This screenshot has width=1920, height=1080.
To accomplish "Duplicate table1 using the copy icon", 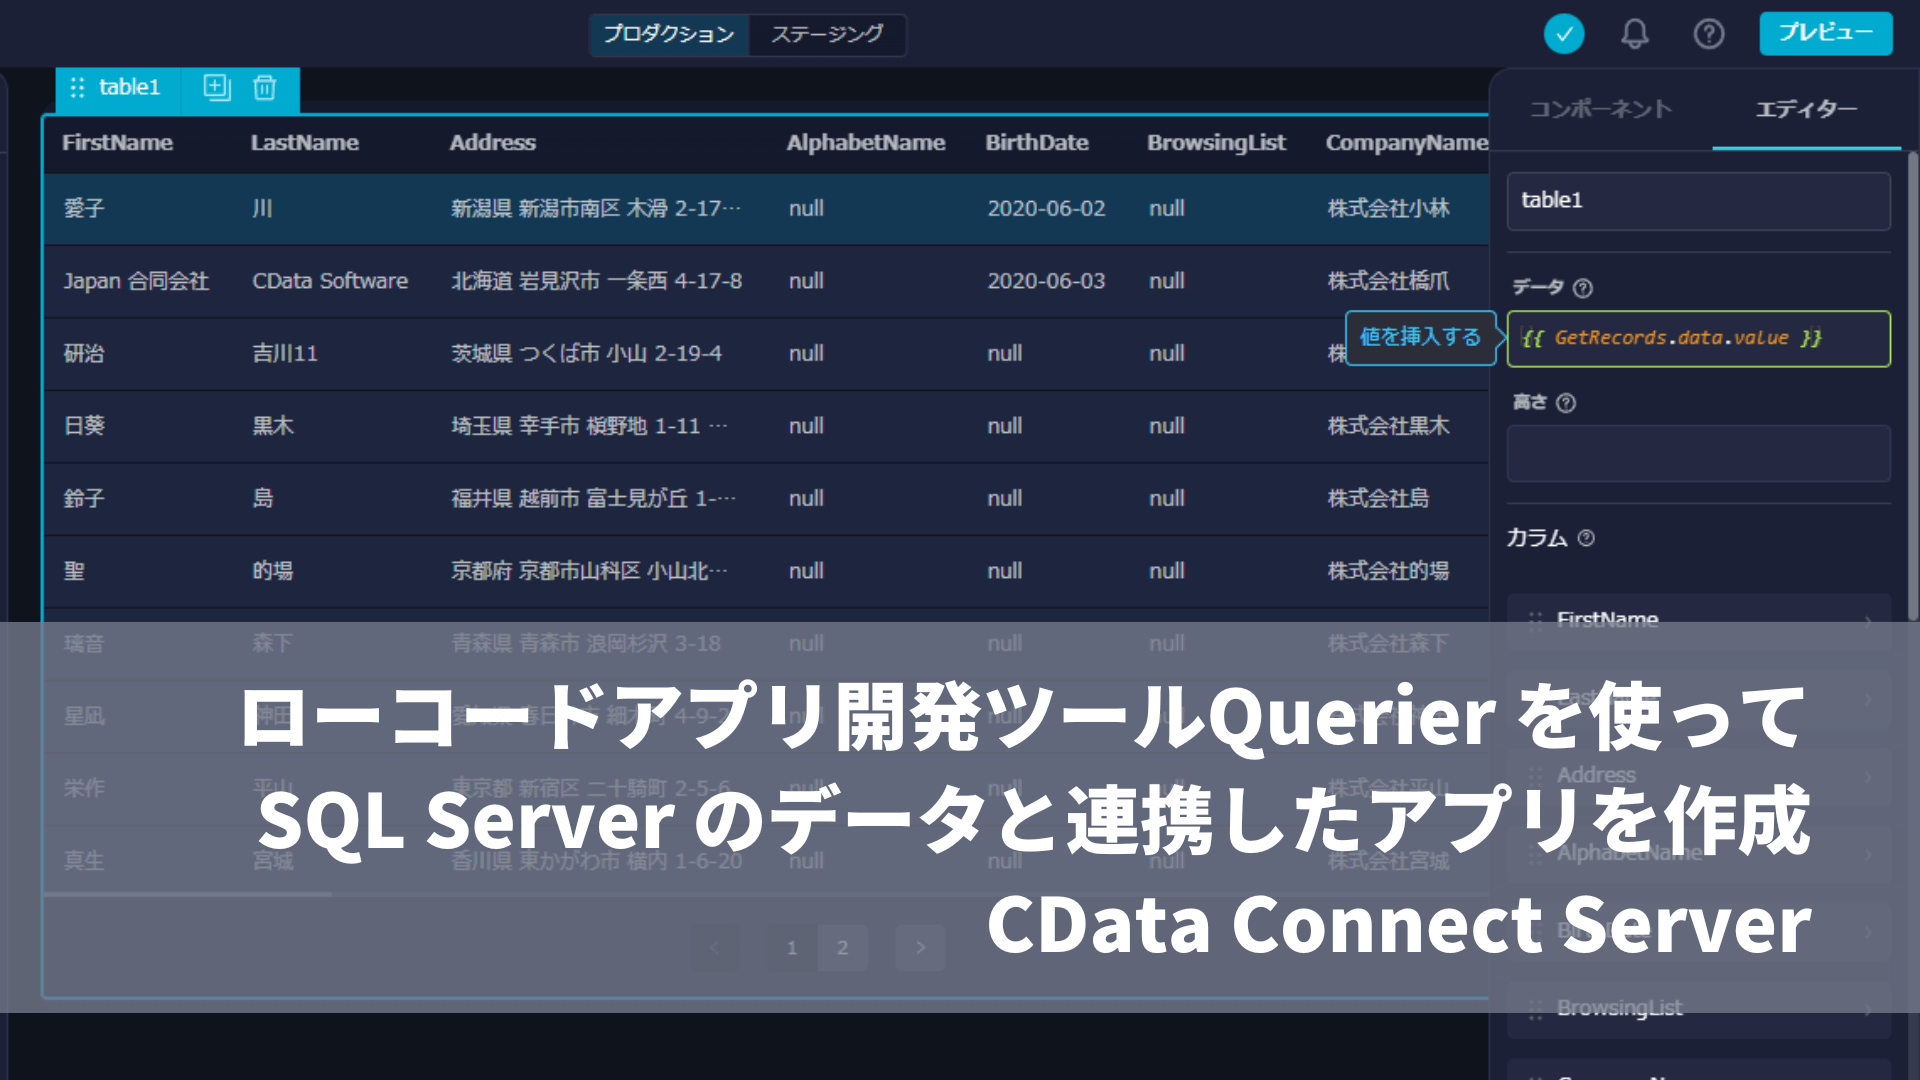I will click(215, 89).
